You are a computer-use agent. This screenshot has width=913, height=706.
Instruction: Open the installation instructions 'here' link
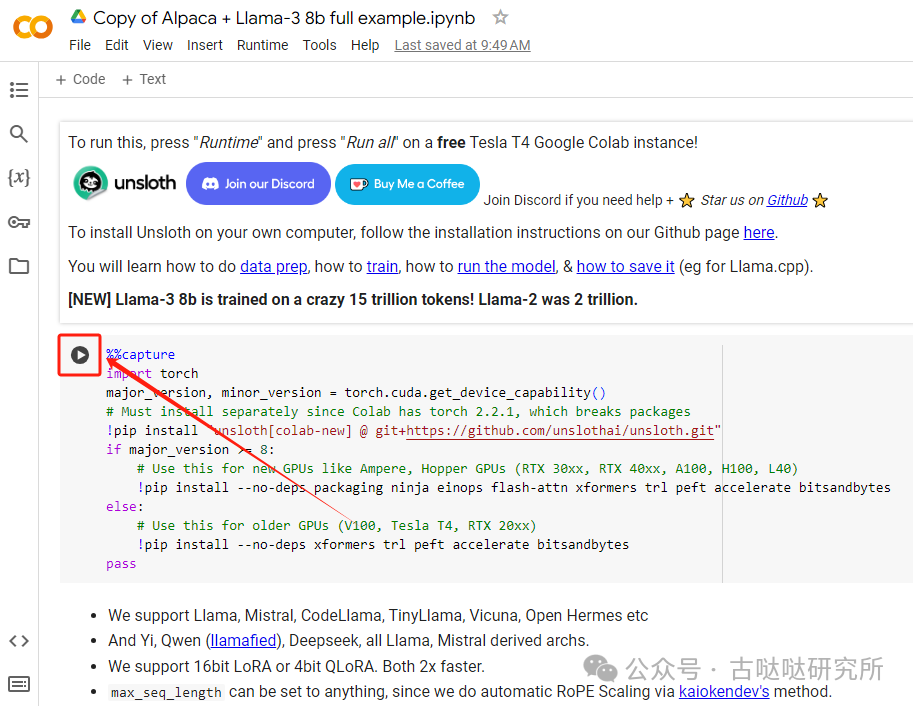pos(759,232)
